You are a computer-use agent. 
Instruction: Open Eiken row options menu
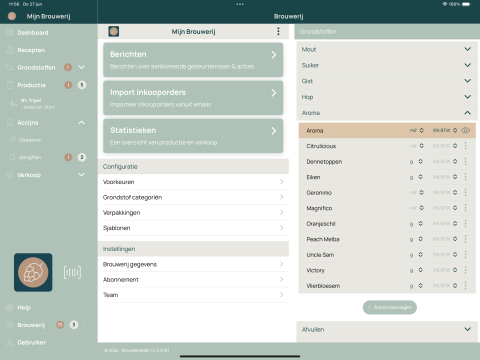tap(465, 177)
